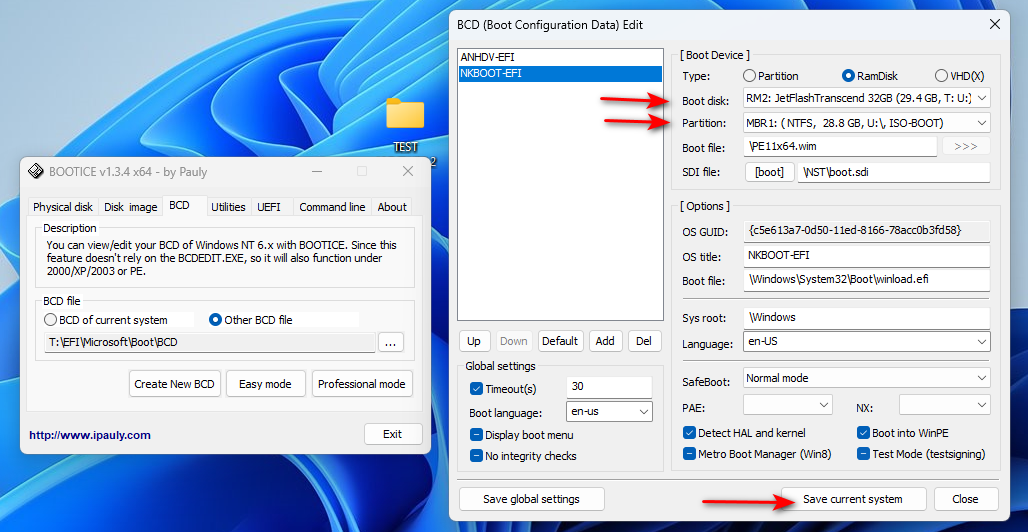Open the UEFI tab
The image size is (1028, 532).
point(269,207)
